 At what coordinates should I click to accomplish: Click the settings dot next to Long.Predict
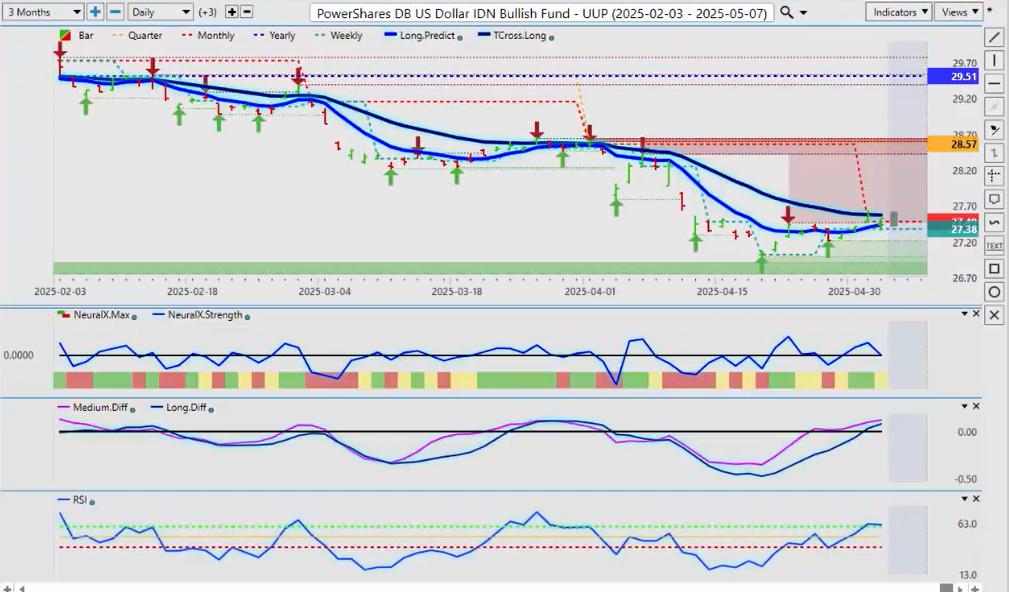click(x=459, y=37)
